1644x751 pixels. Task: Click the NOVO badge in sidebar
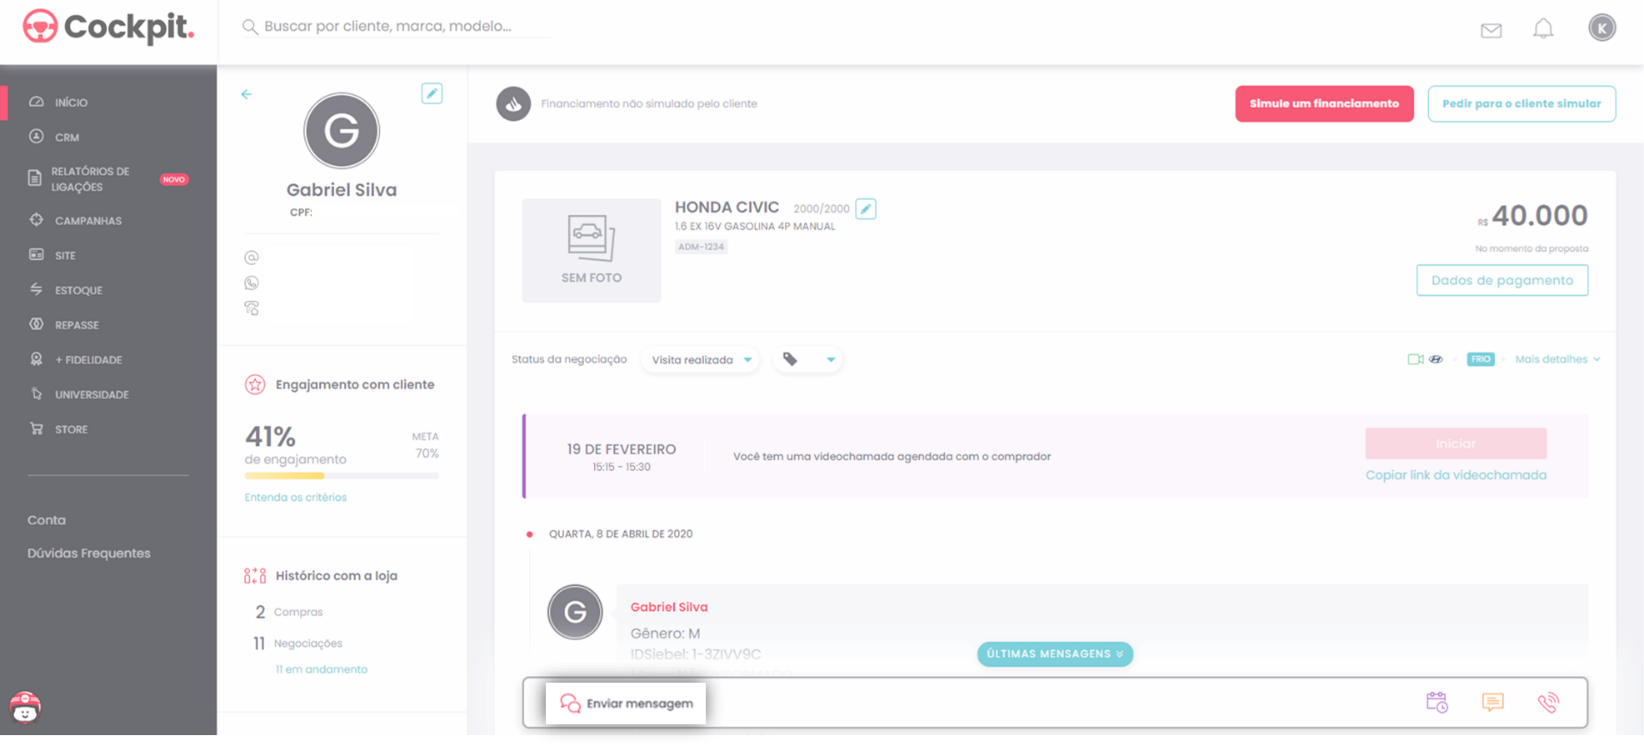pos(174,180)
